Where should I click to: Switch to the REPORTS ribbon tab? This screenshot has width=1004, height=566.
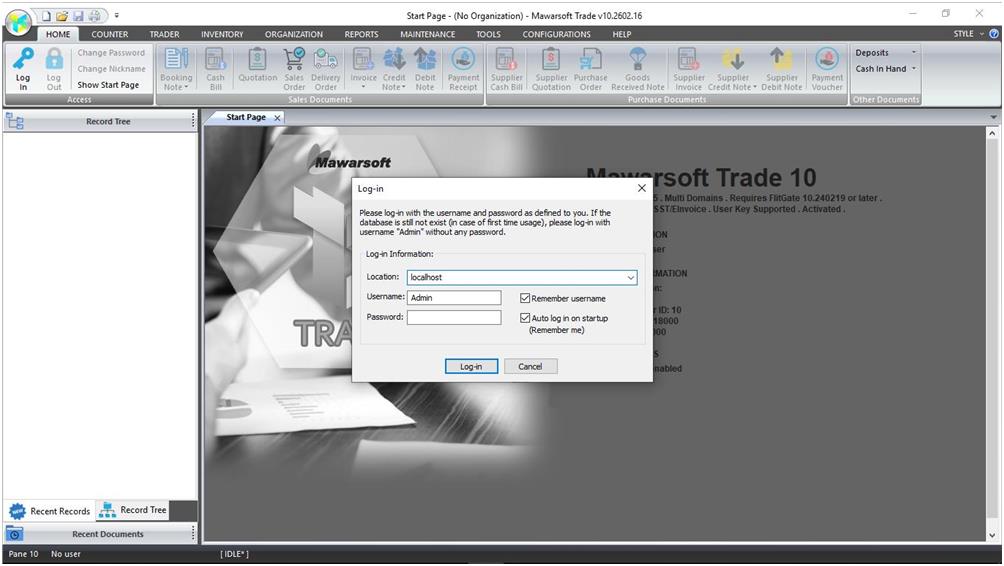click(361, 34)
